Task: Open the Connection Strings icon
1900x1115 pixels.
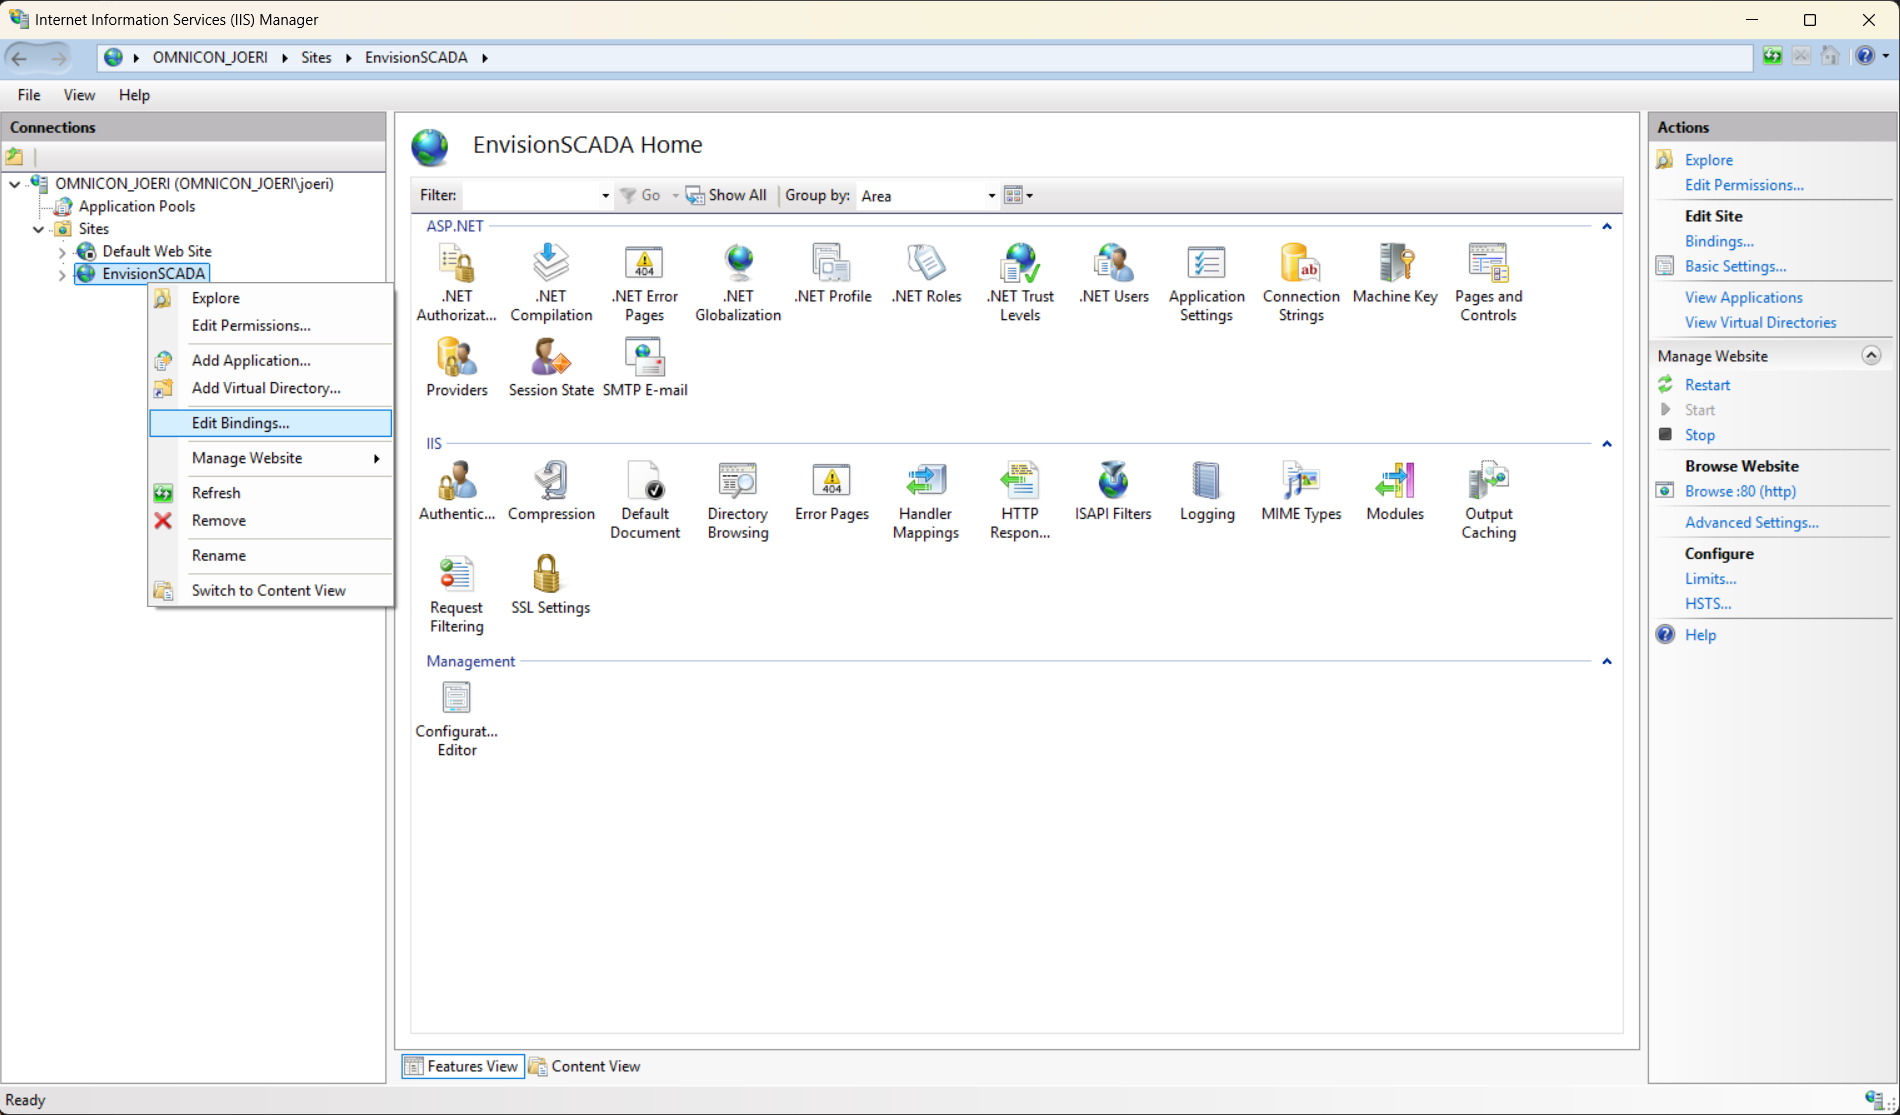Action: [1300, 282]
